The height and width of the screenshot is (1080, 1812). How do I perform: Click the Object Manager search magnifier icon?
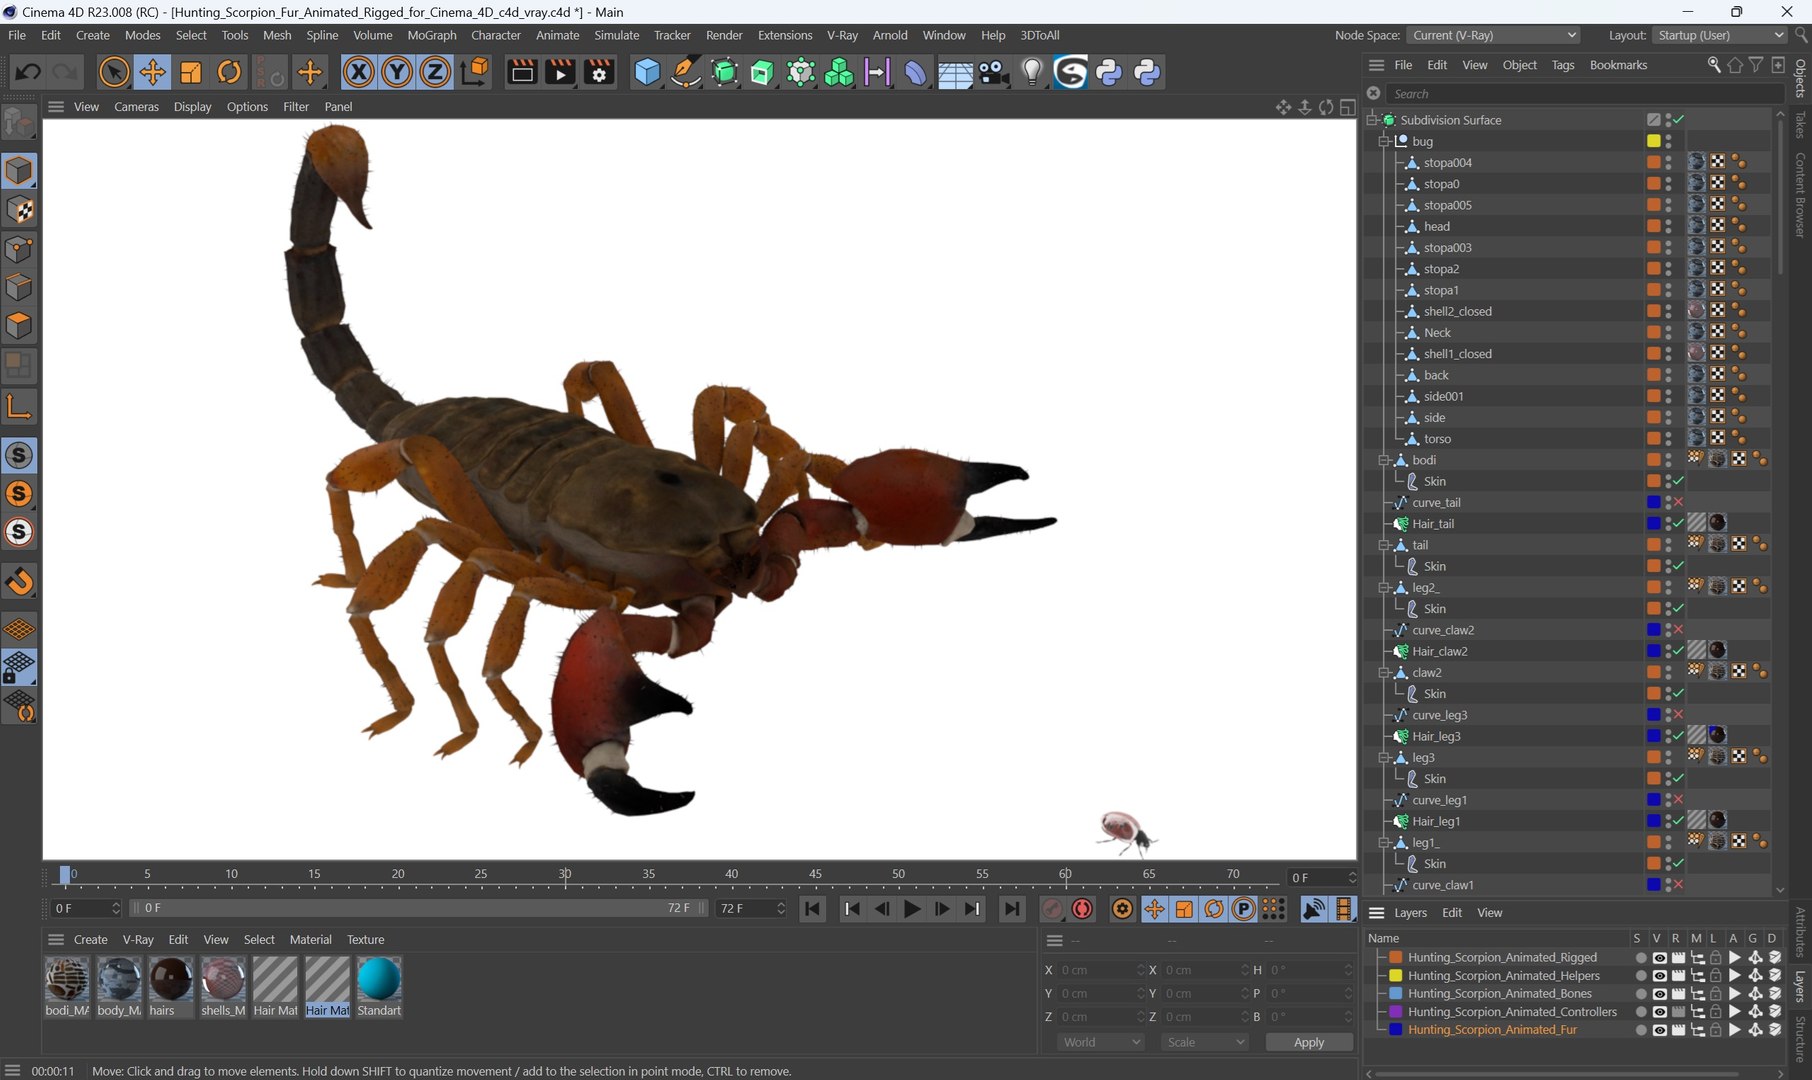[1714, 65]
